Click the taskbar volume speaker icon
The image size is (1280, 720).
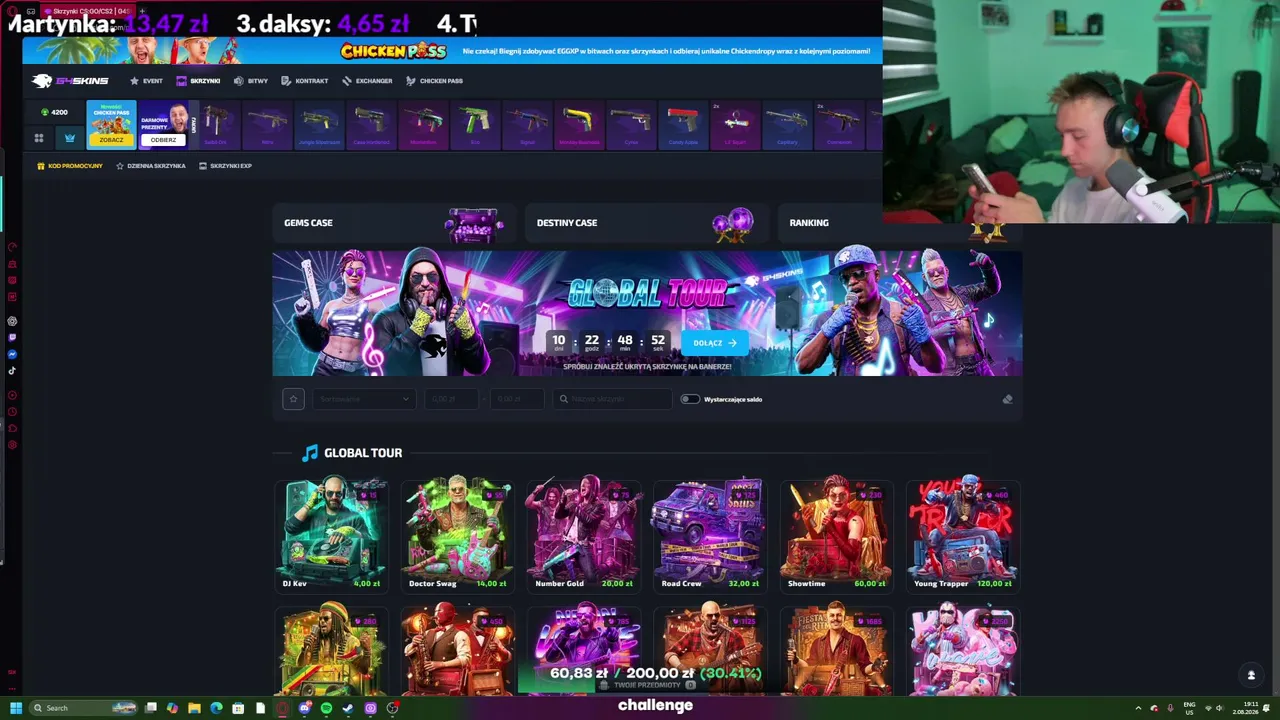tap(1219, 708)
